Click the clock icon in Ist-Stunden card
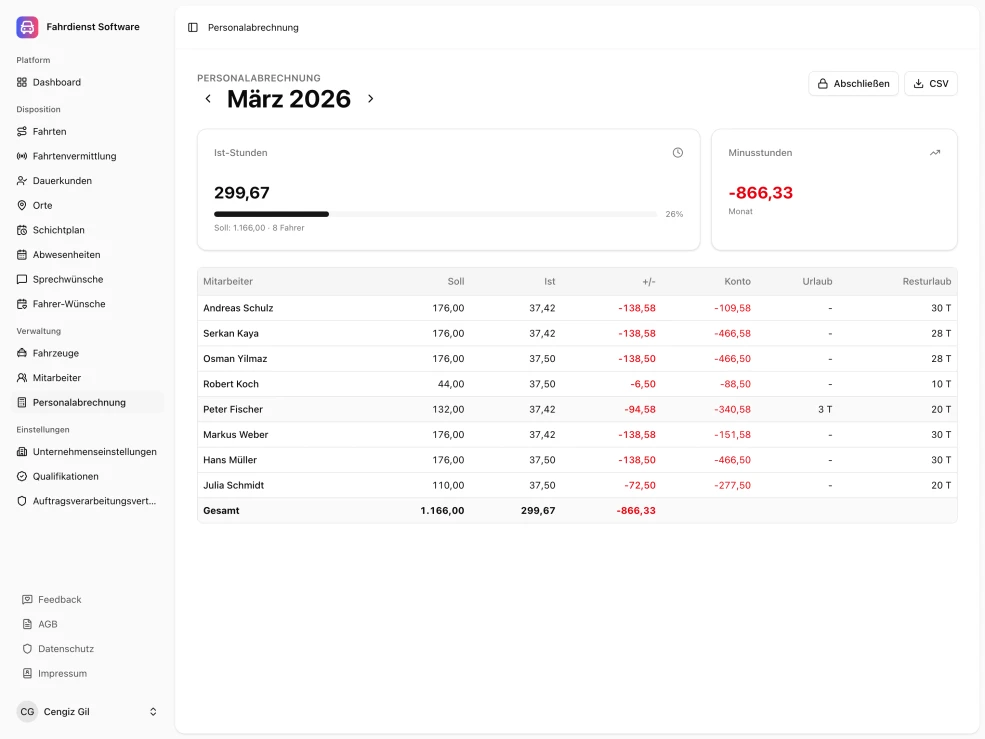 677,153
